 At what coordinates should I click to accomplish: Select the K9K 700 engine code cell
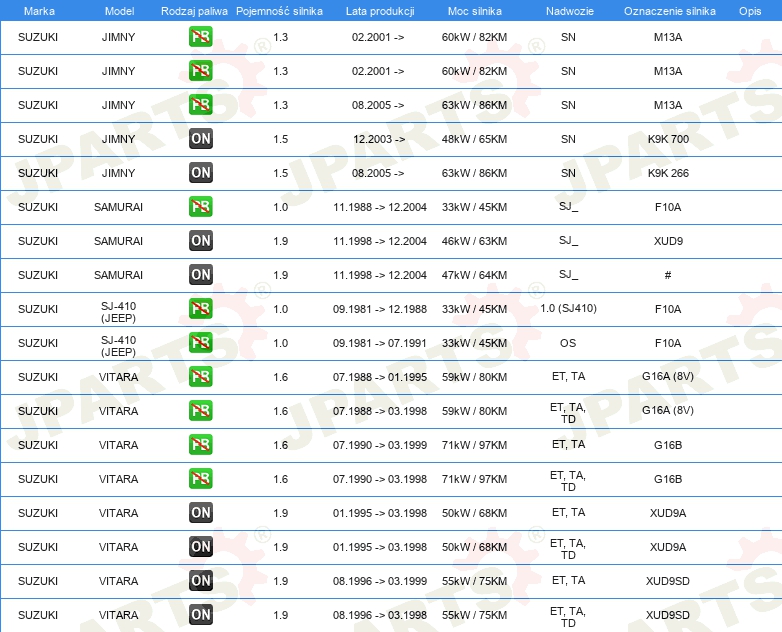[668, 139]
